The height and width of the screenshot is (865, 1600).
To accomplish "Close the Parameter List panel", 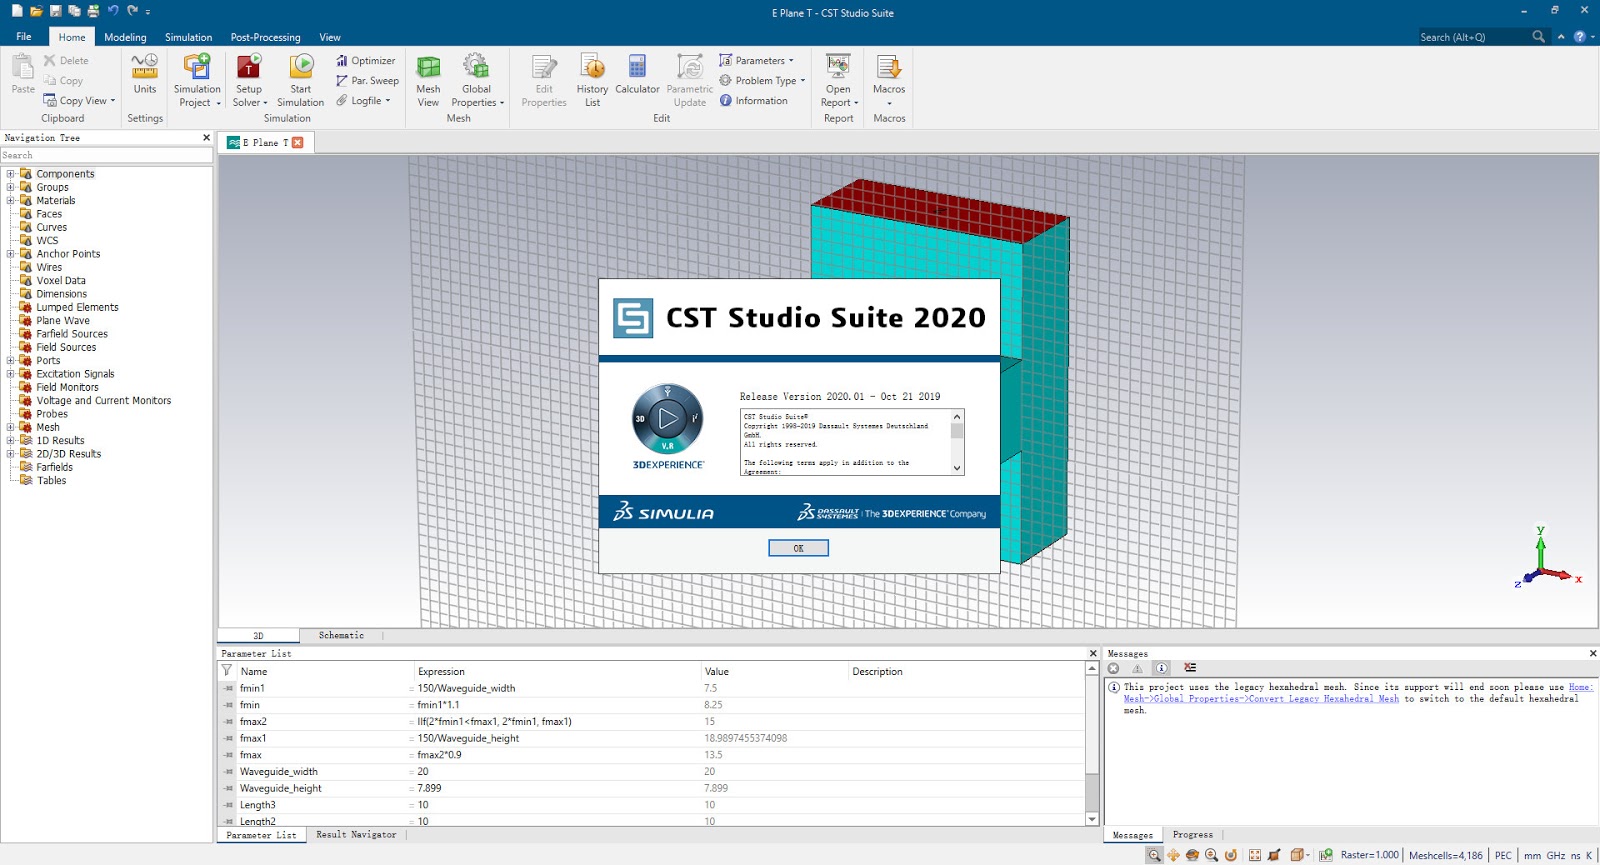I will pos(1093,654).
